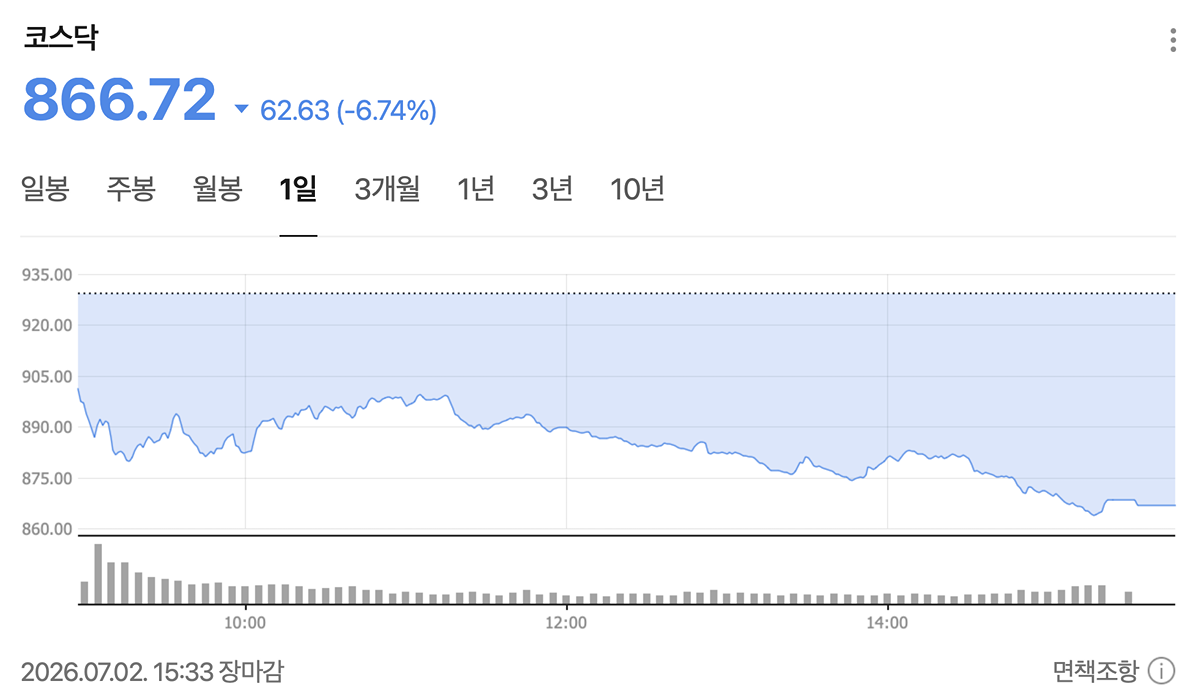Click the chart line at the 12:00 gridline
The width and height of the screenshot is (1200, 700).
click(566, 428)
